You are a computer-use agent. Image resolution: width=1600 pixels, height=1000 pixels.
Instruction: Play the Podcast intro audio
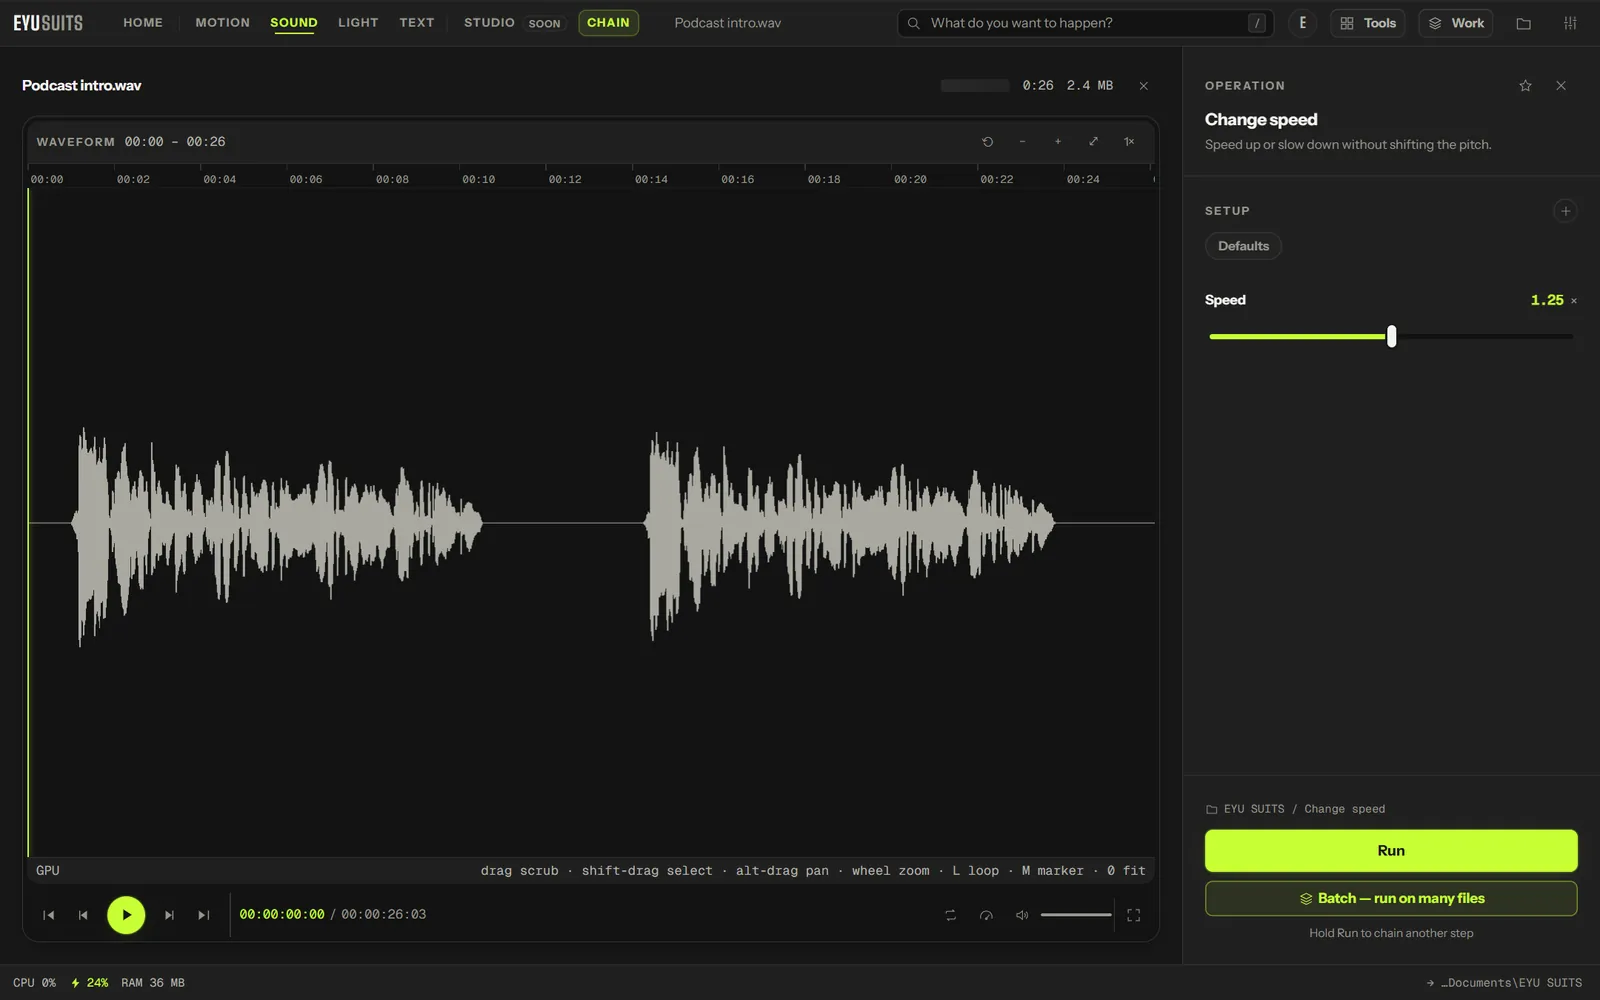[x=126, y=915]
